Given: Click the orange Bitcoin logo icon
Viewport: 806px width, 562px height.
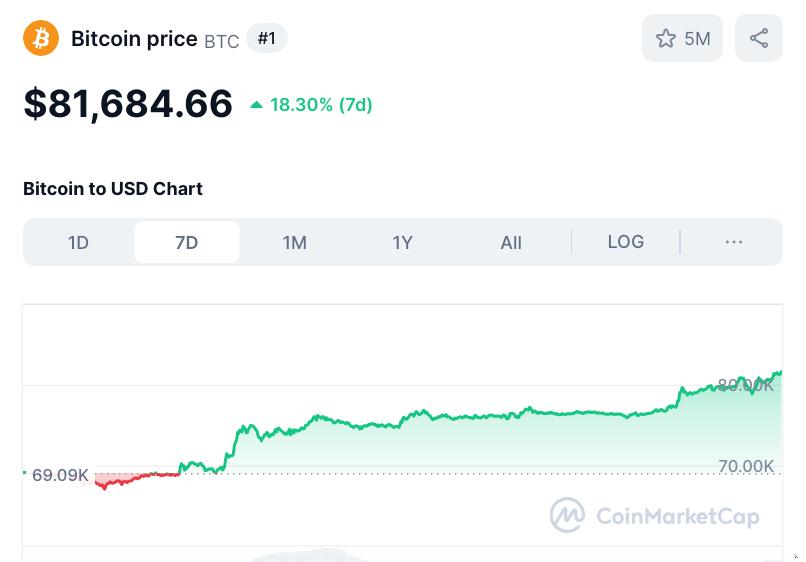Looking at the screenshot, I should (41, 39).
